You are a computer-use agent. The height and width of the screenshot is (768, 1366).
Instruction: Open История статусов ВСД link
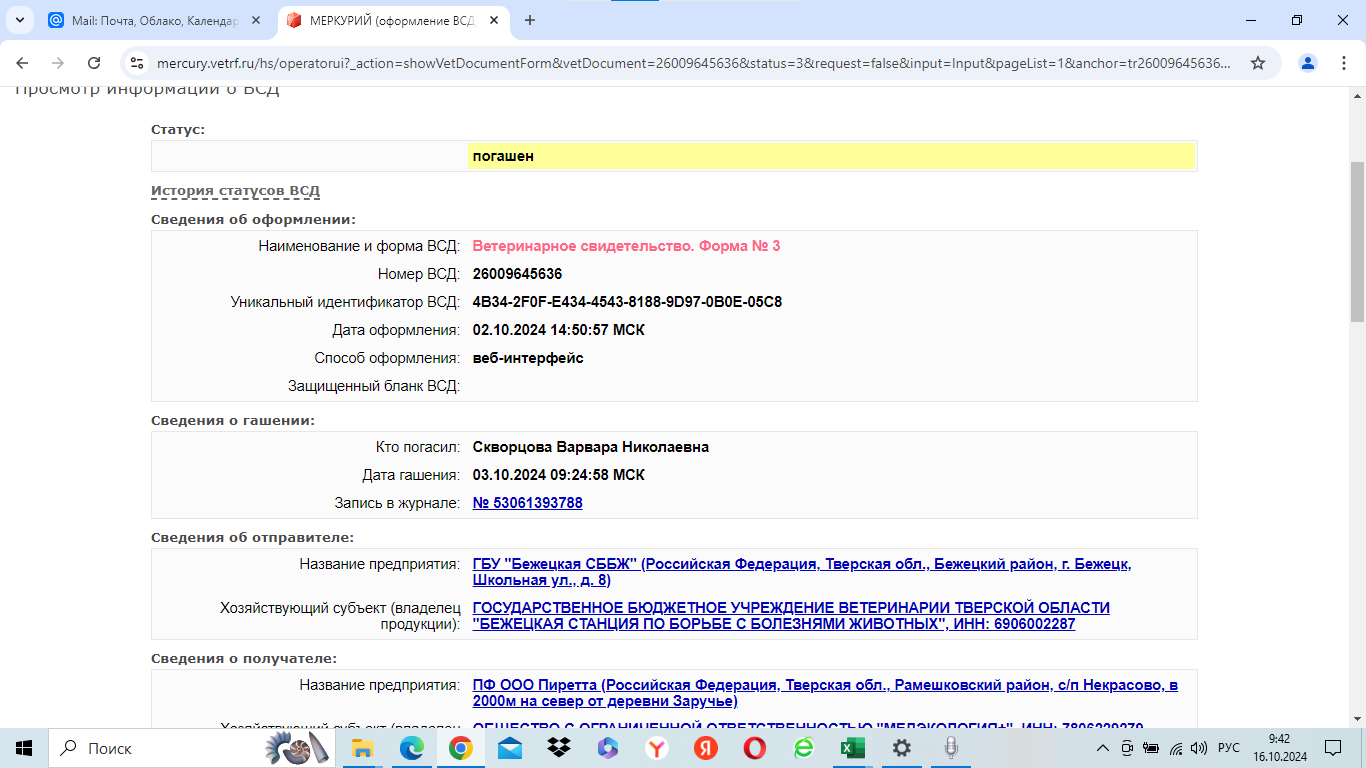click(235, 191)
